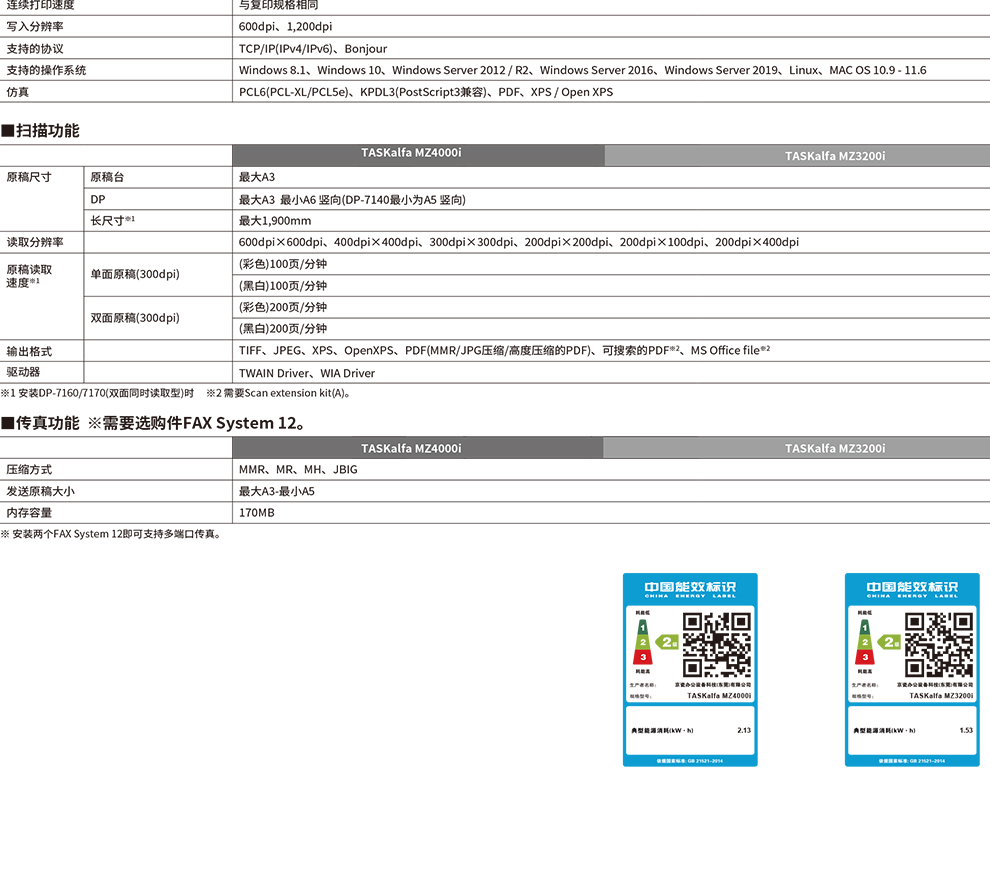The height and width of the screenshot is (874, 990).
Task: Click the TCP/IP(IPv4/IPv6)、Bonjour protocol cell
Action: coord(313,48)
